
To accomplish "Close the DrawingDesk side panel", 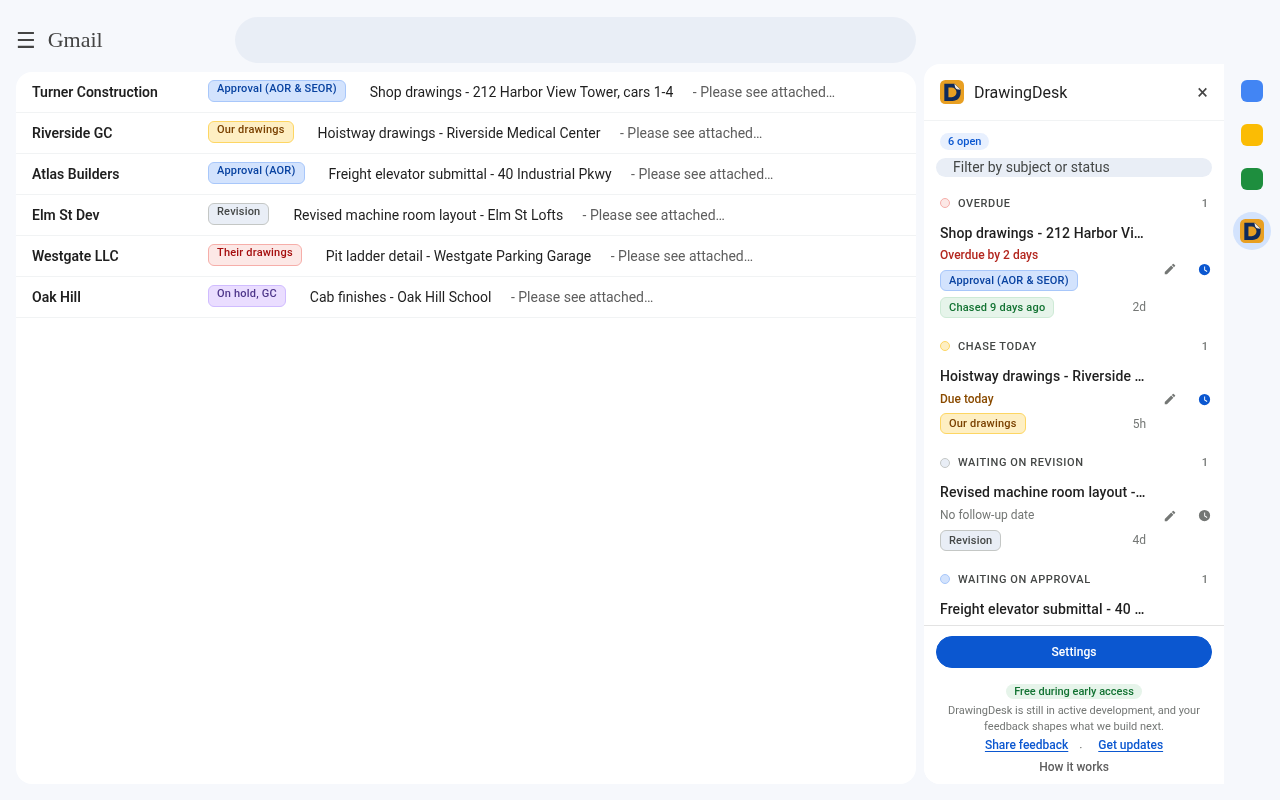I will [1202, 92].
